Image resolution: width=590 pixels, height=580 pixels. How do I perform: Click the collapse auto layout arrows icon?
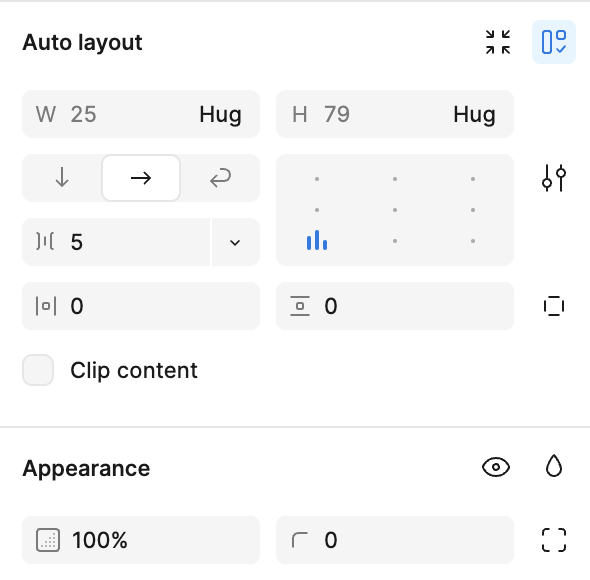[497, 42]
